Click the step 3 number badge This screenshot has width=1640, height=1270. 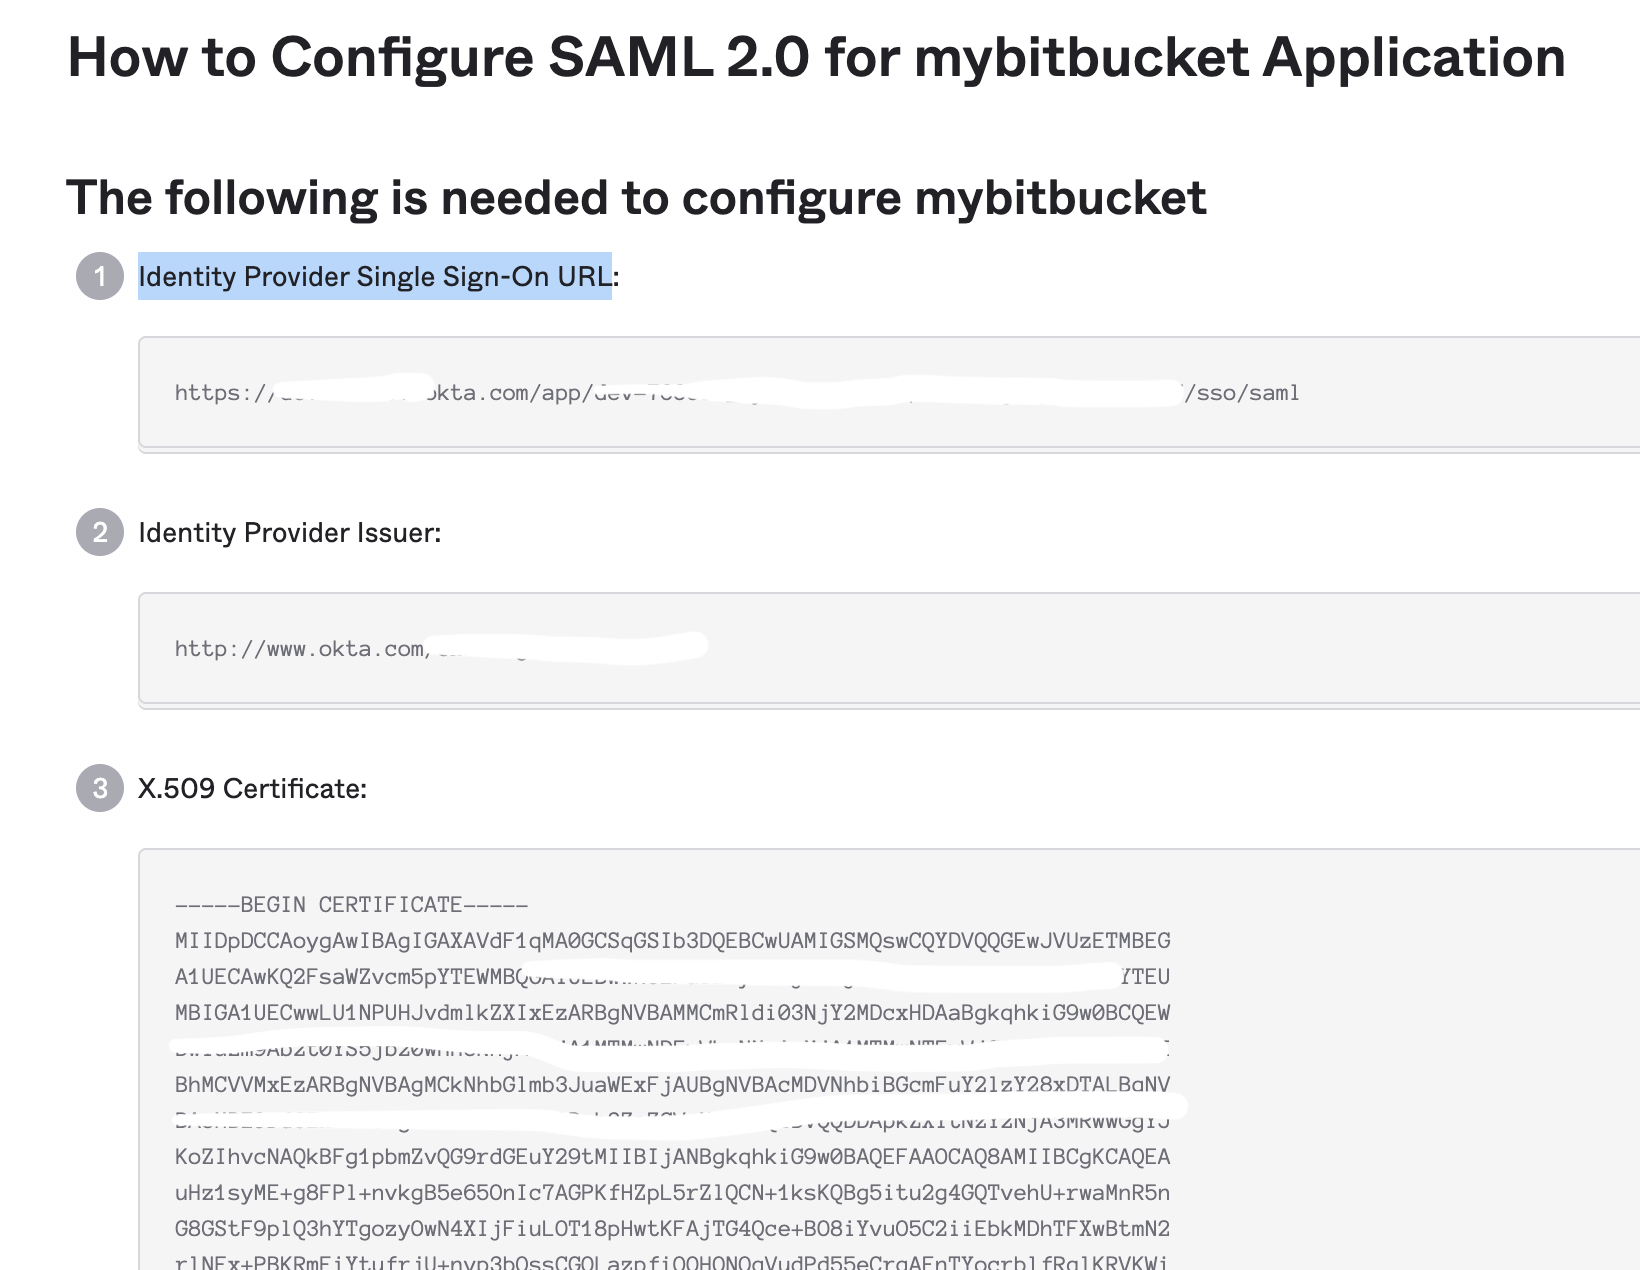point(100,788)
